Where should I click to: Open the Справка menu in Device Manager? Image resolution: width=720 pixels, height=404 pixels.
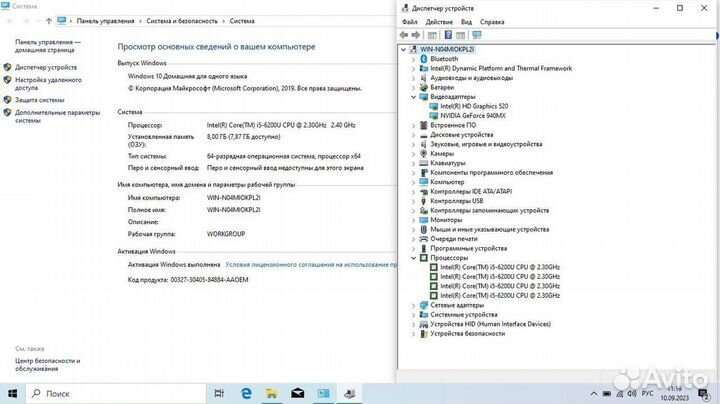(492, 22)
